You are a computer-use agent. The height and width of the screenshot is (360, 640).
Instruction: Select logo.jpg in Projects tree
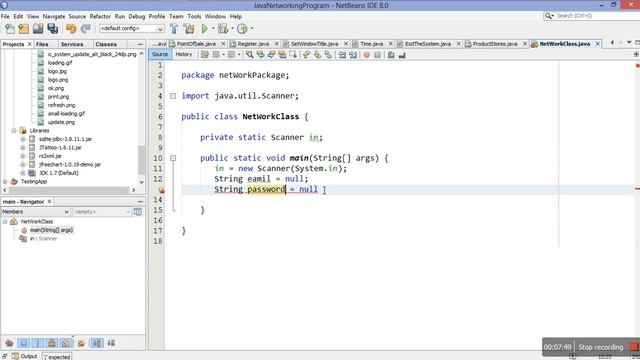point(57,71)
